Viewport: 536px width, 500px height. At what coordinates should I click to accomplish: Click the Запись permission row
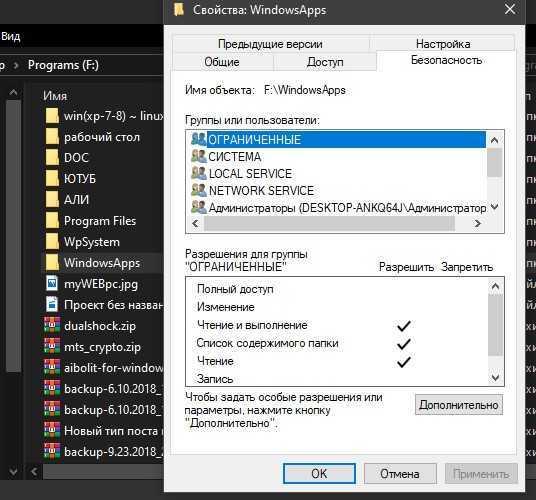338,379
